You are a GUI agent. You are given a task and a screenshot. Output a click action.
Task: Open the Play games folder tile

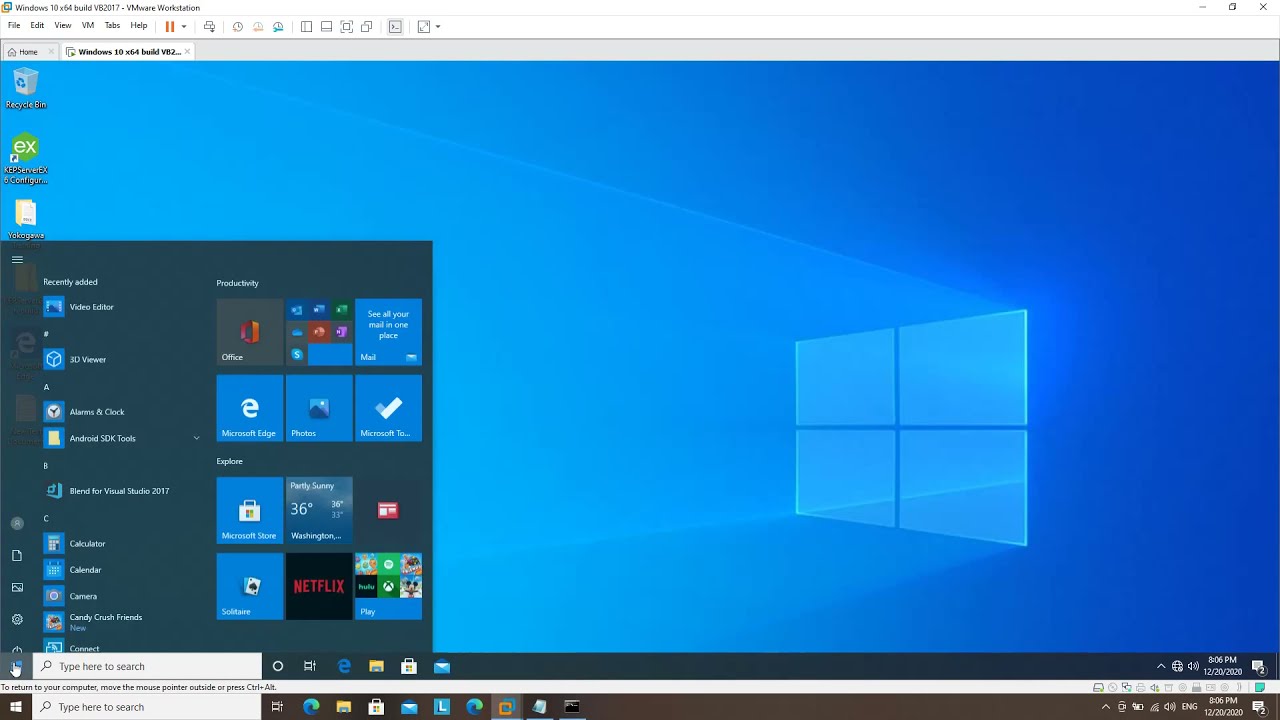388,586
